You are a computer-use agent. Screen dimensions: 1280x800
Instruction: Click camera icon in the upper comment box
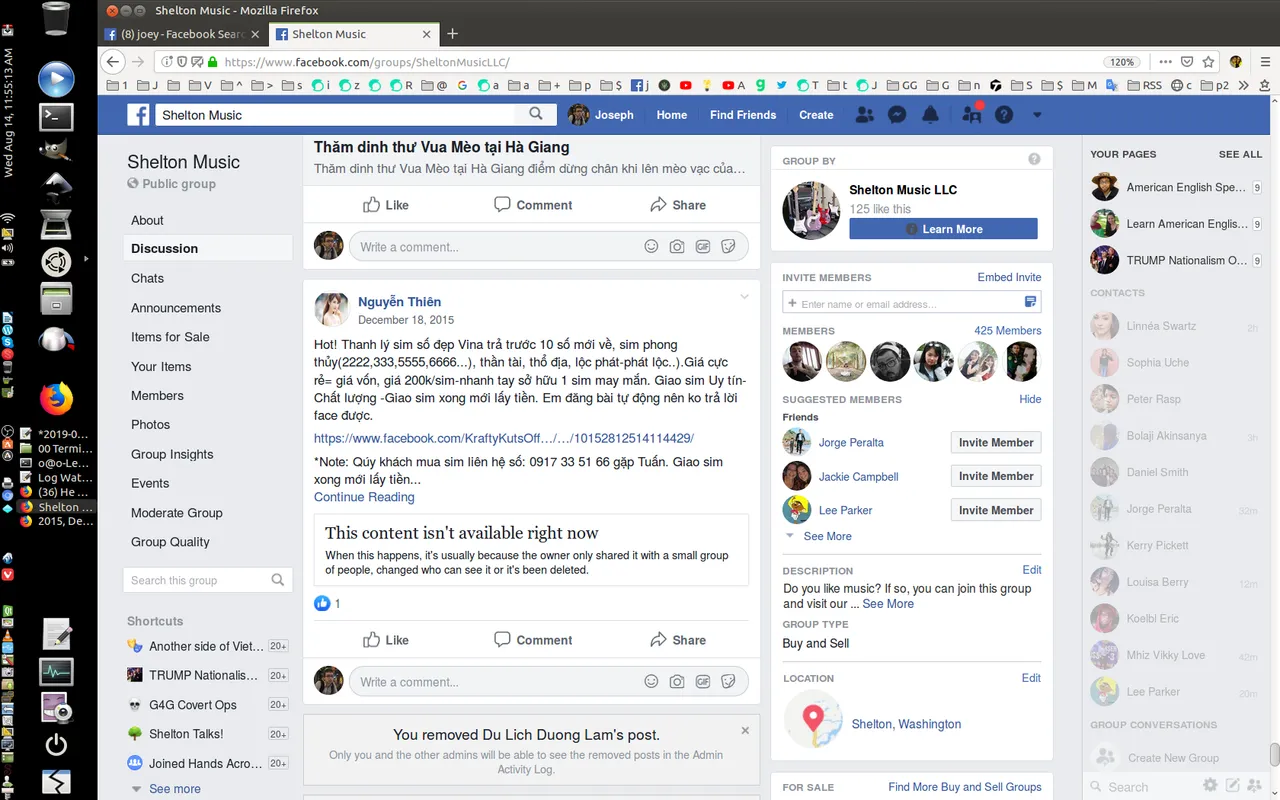coord(677,247)
